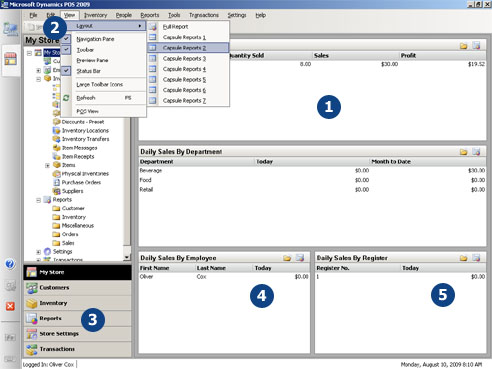Click Capsule Reports 5 icon
The width and height of the screenshot is (492, 369).
153,80
